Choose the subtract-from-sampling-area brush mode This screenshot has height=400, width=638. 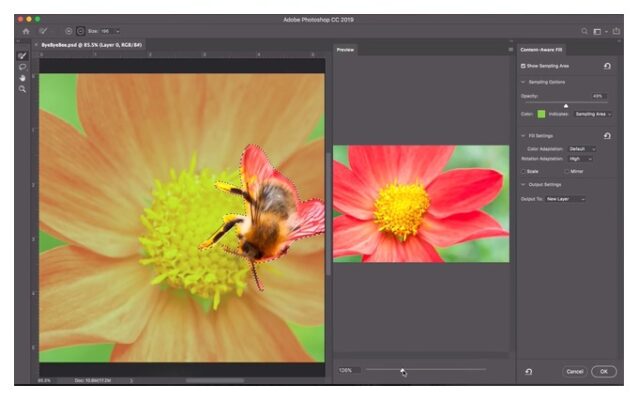pyautogui.click(x=81, y=31)
